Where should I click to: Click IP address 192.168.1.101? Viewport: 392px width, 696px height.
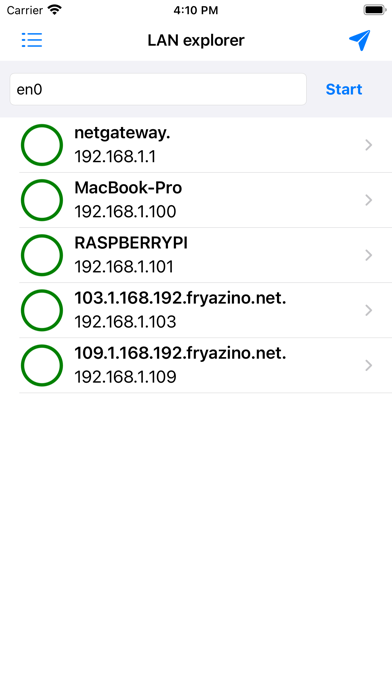point(124,267)
